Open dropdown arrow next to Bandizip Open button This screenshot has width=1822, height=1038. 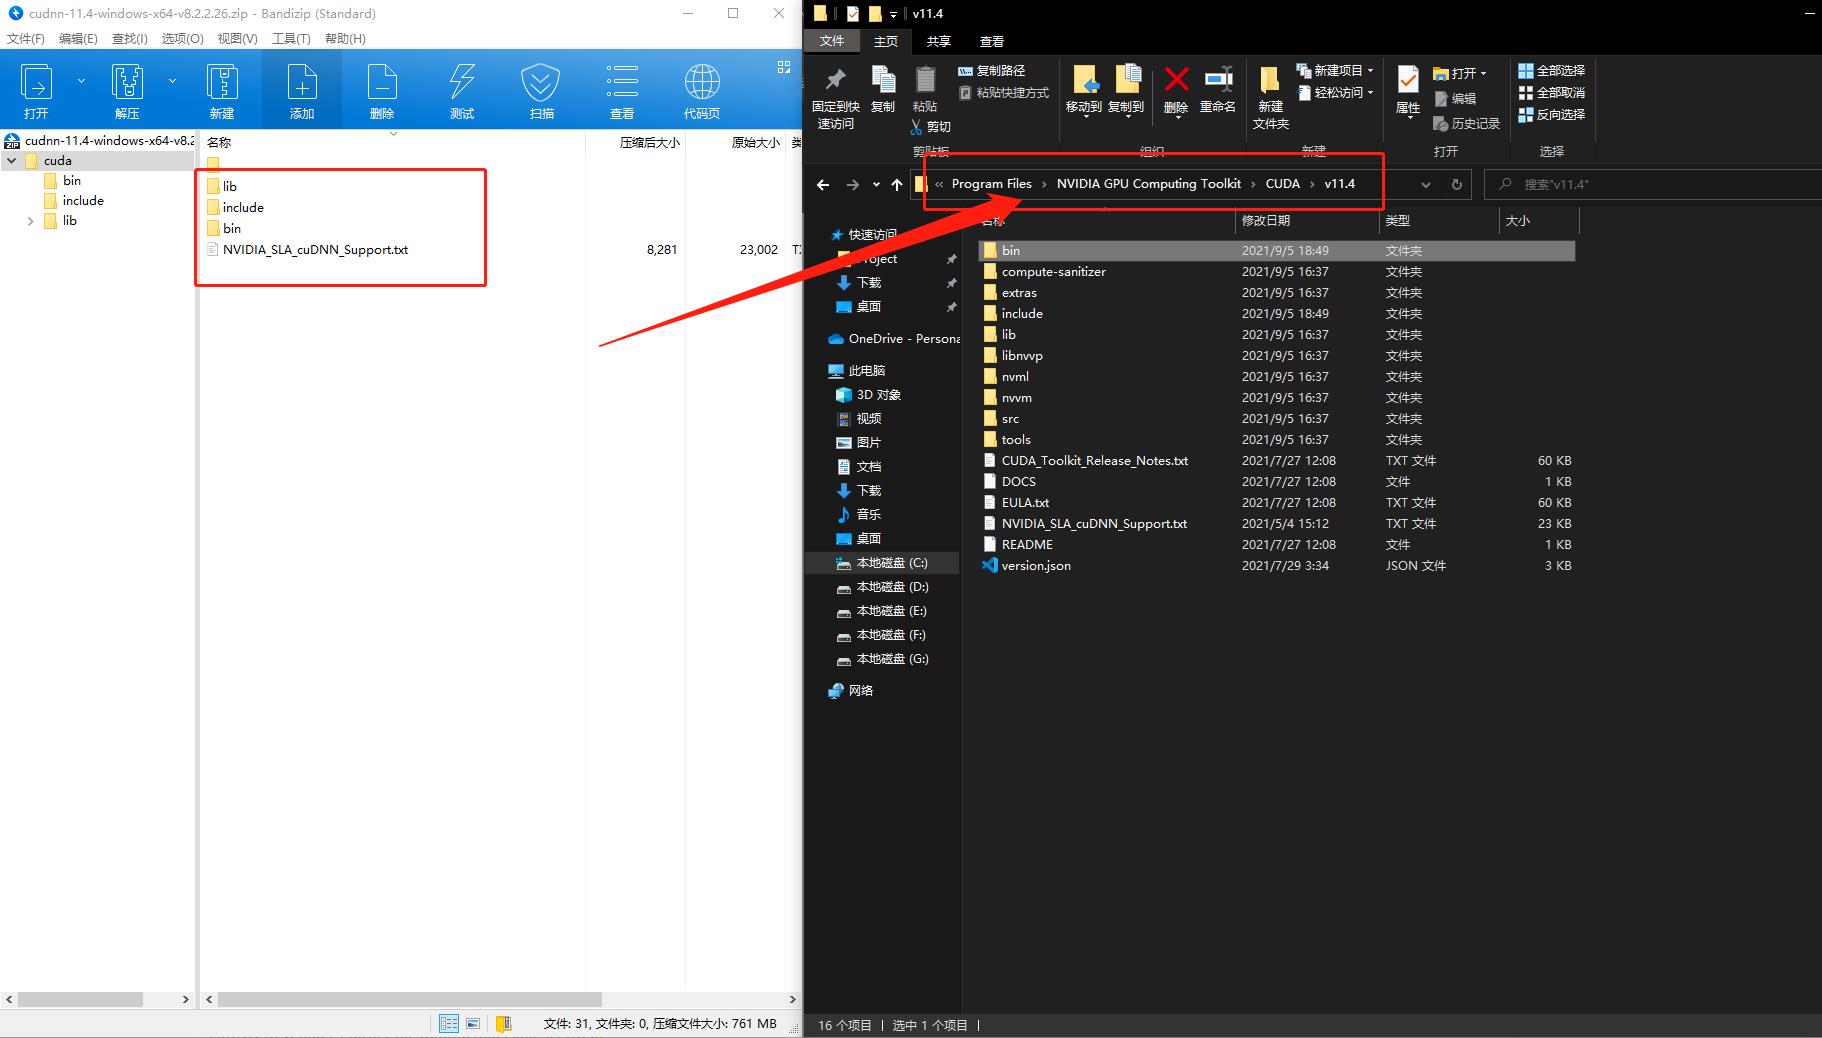click(81, 81)
